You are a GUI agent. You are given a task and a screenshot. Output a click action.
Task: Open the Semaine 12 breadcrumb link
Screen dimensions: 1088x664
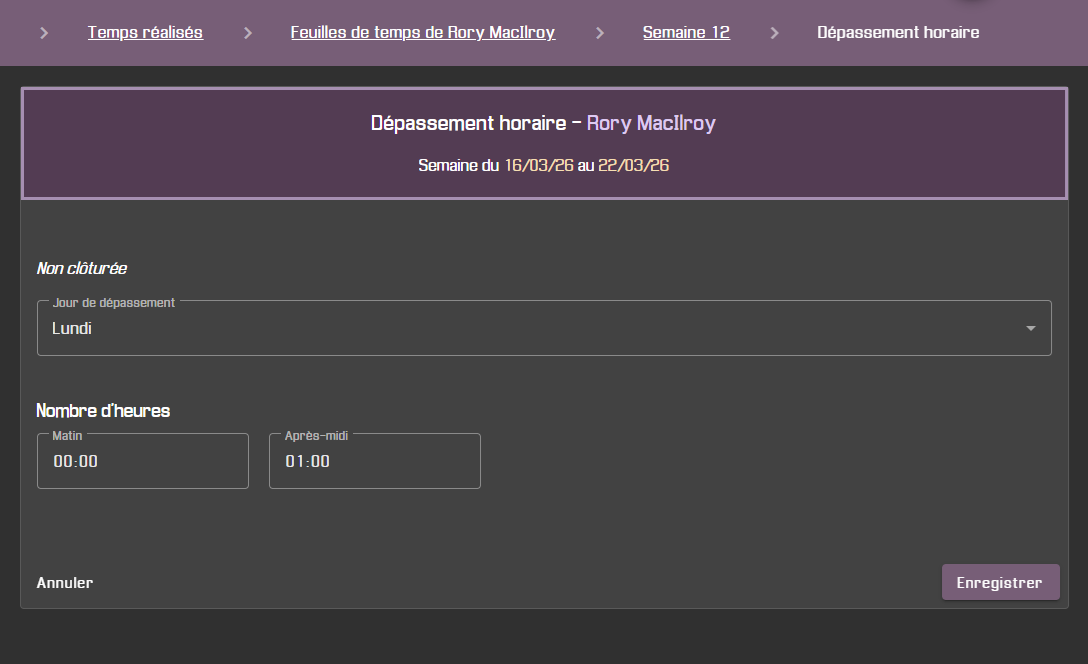pyautogui.click(x=686, y=33)
